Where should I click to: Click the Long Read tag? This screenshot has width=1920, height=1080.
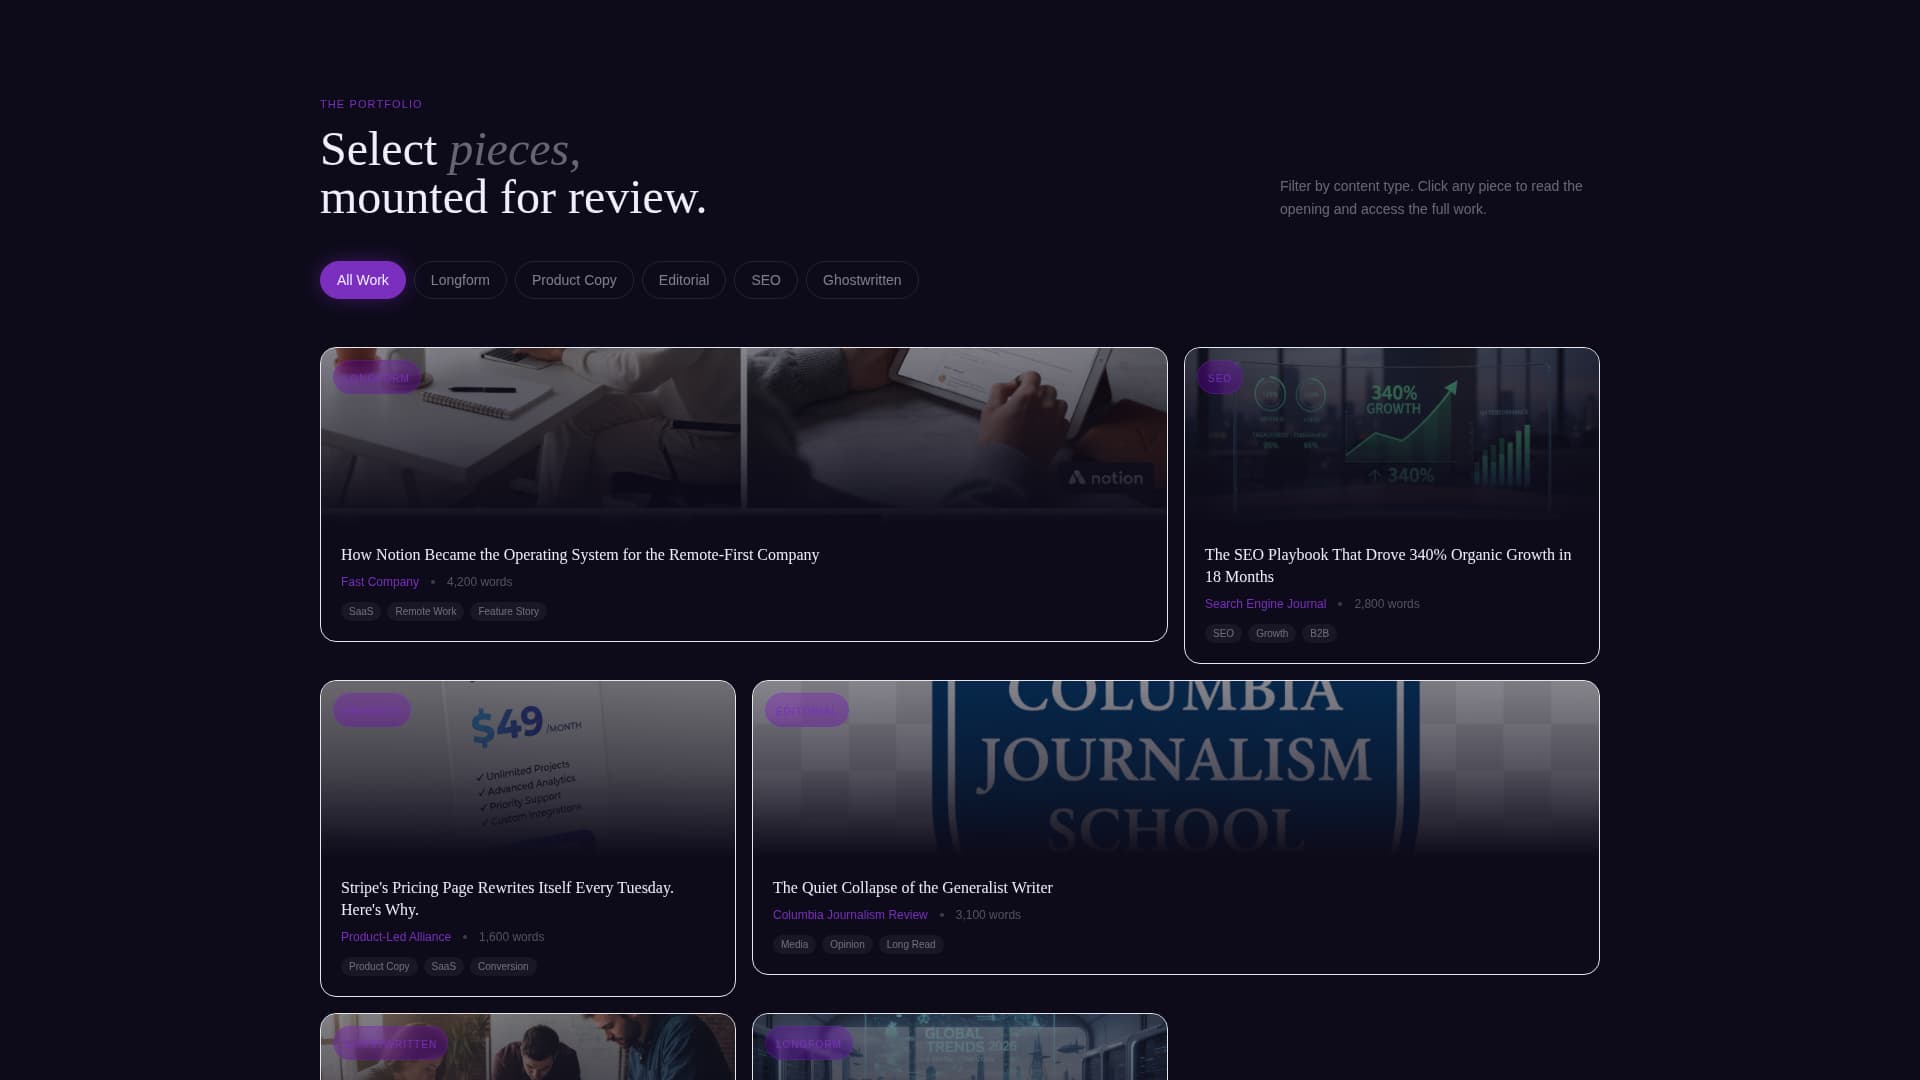click(x=911, y=945)
